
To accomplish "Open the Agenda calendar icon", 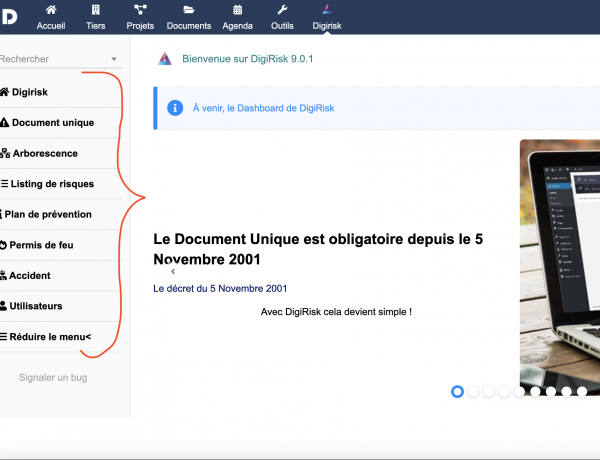I will click(x=238, y=10).
